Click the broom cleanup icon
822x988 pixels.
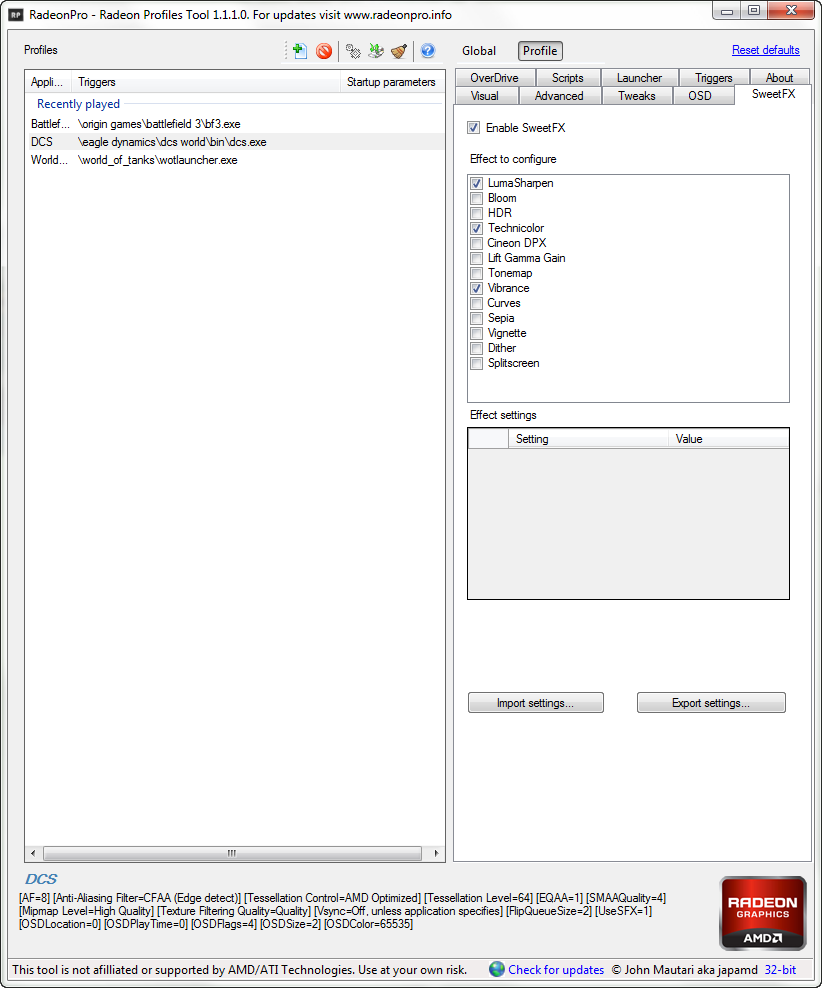tap(399, 51)
